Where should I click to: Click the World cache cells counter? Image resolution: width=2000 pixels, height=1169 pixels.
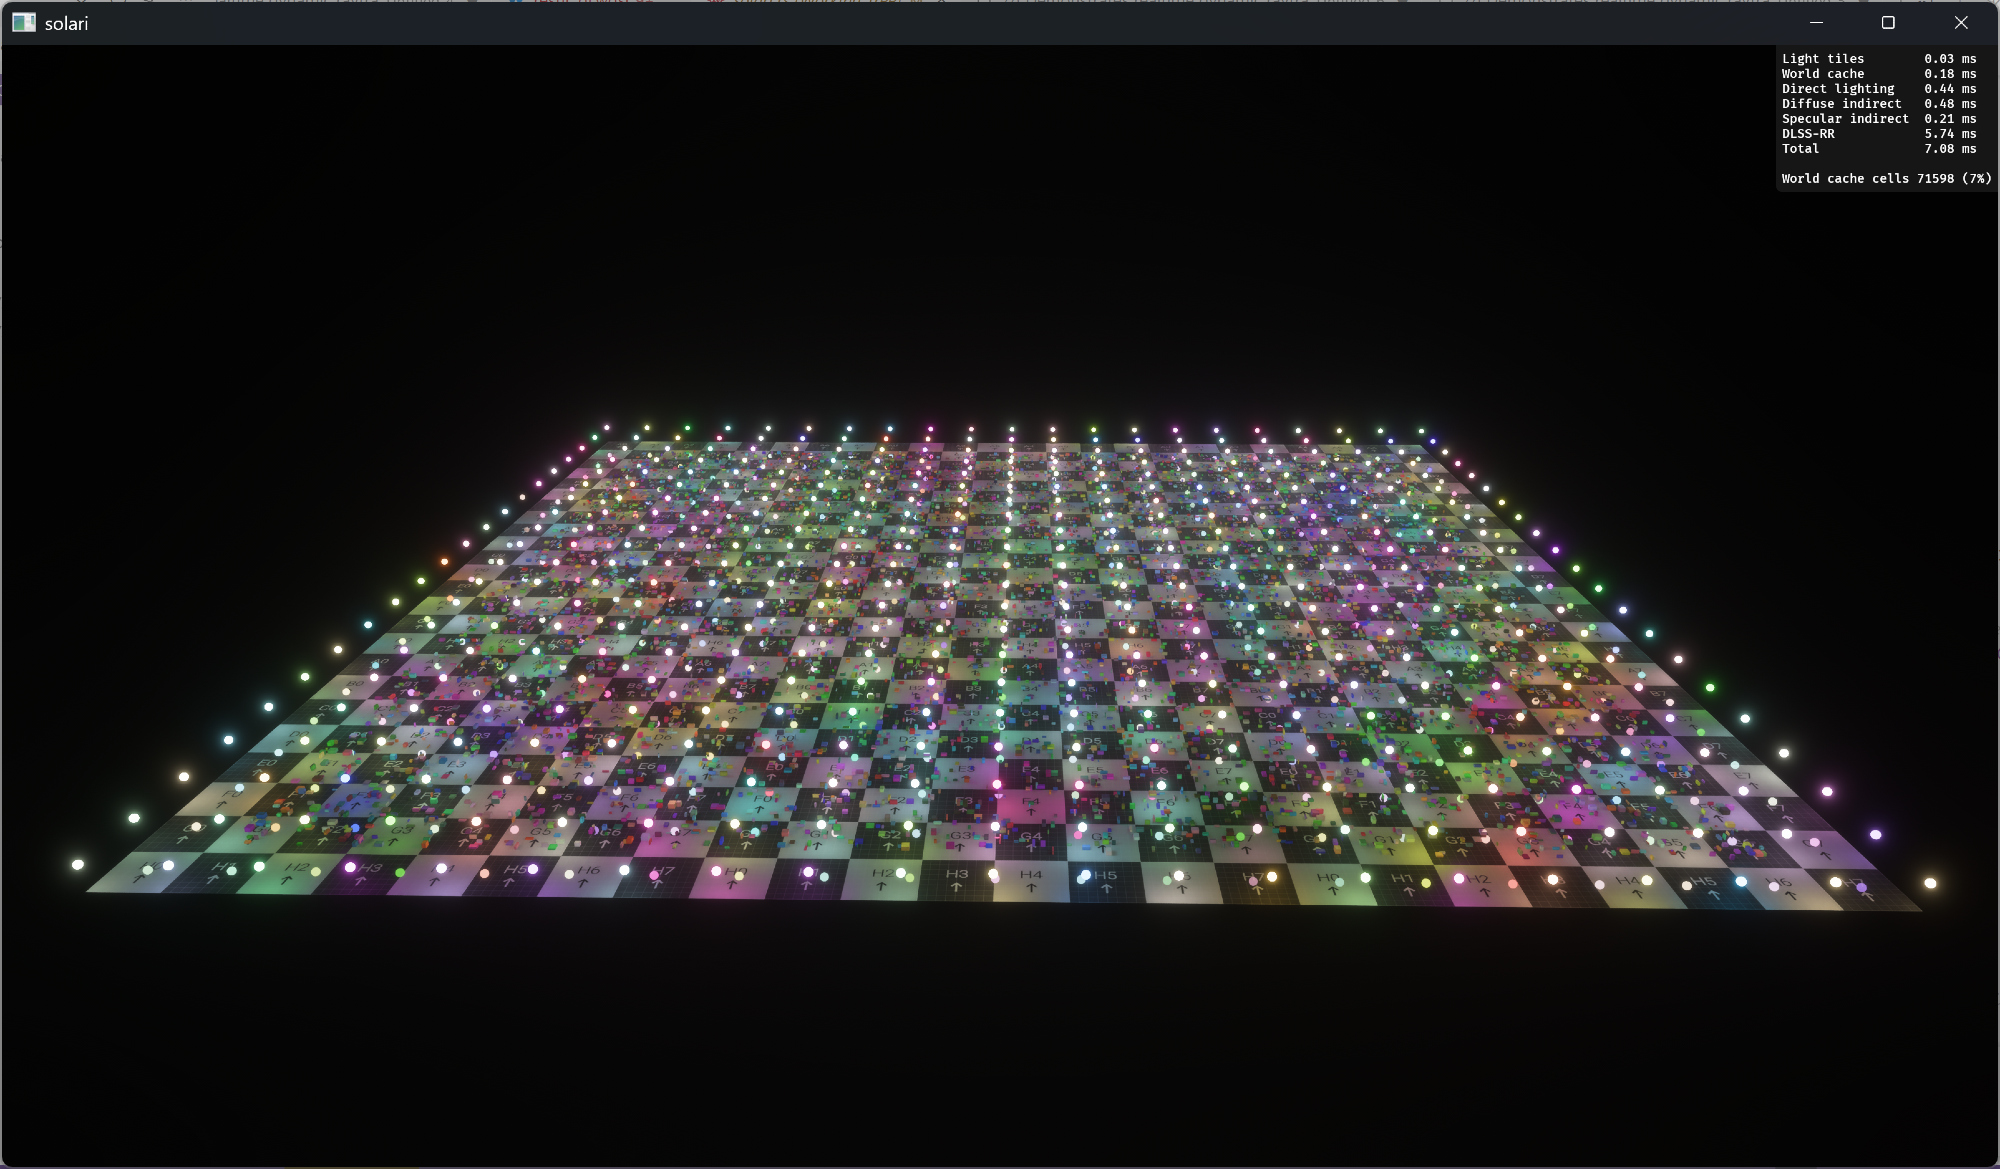point(1885,179)
